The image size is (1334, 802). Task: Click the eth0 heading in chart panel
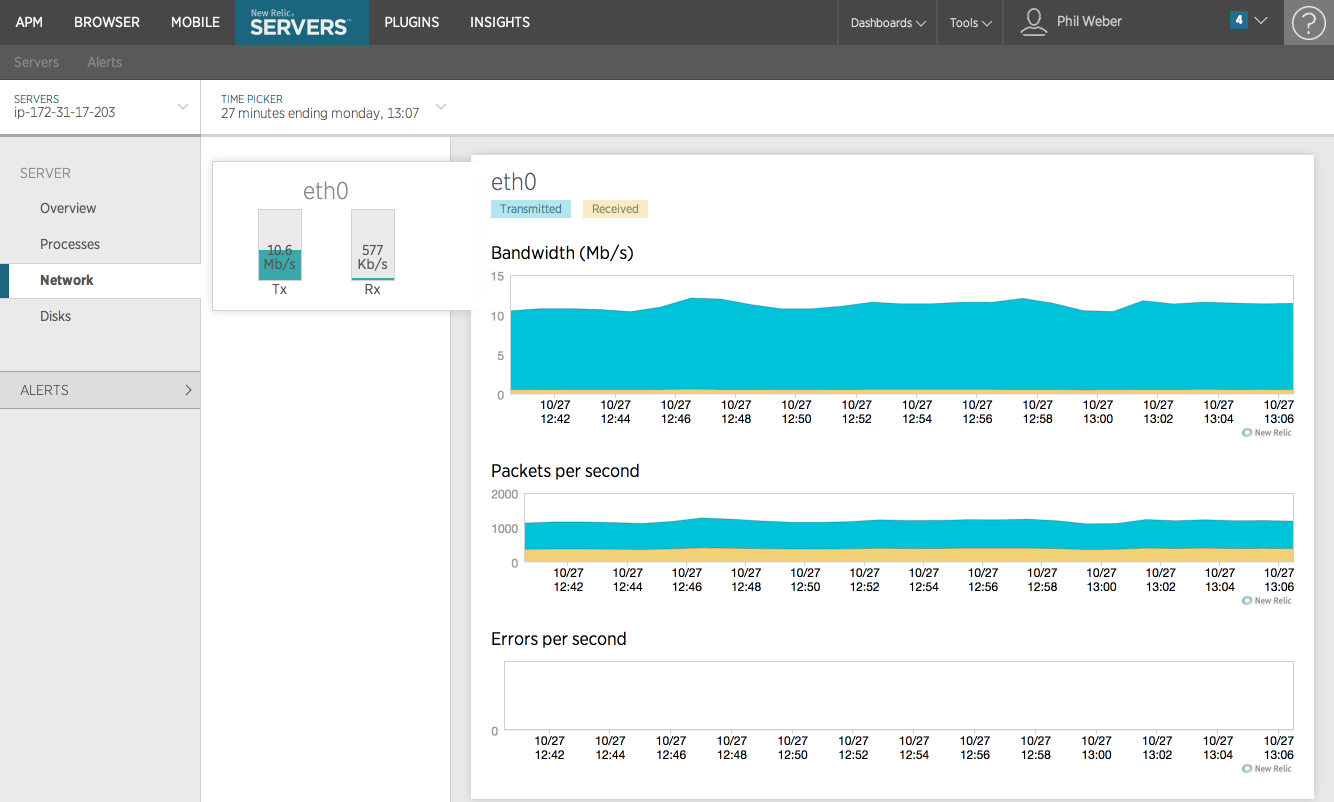point(514,182)
